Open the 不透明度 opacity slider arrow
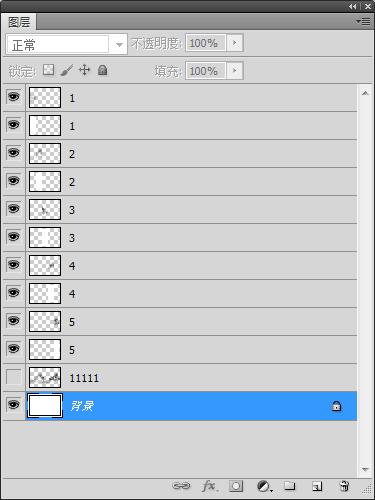The height and width of the screenshot is (500, 375). [x=235, y=43]
